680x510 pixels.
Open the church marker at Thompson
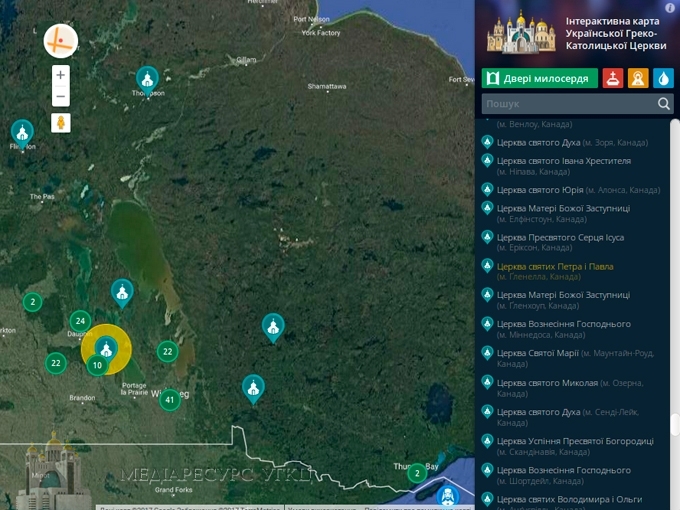pos(147,81)
